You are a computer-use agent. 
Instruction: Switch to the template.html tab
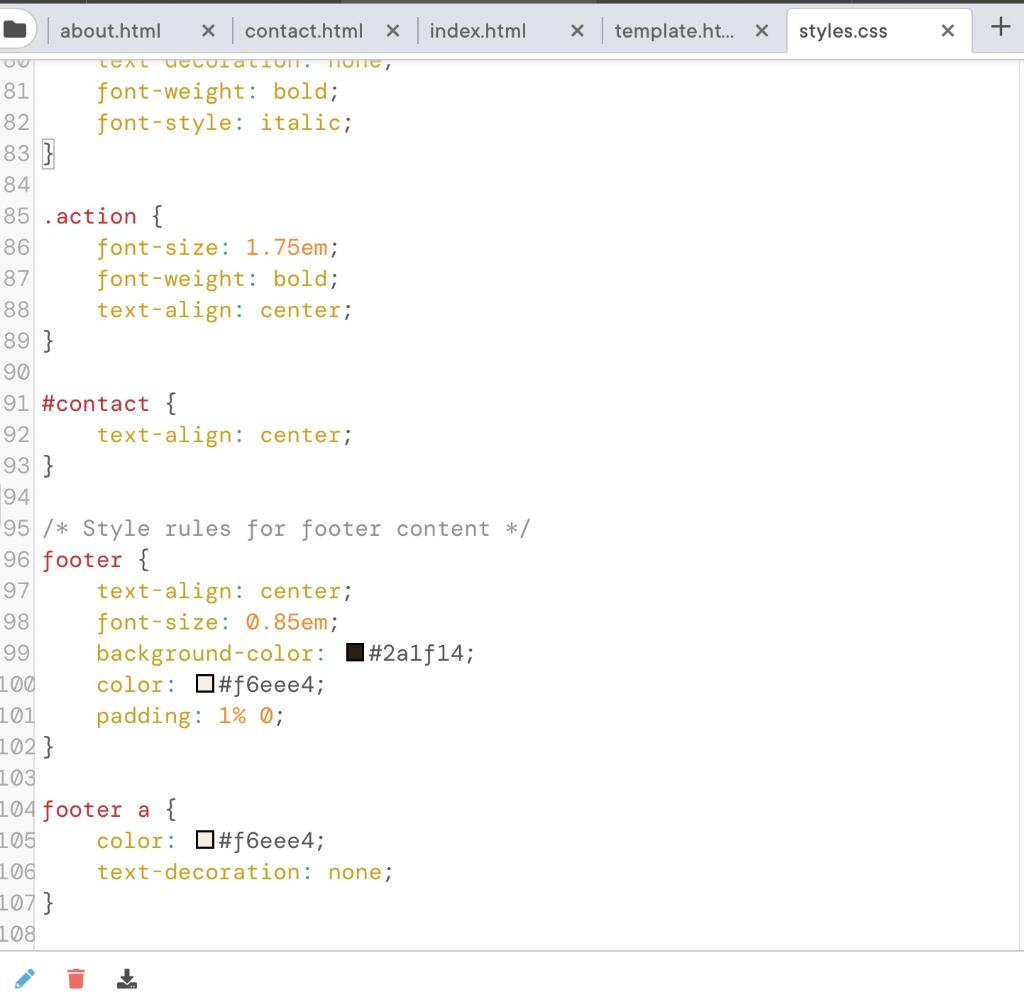674,31
